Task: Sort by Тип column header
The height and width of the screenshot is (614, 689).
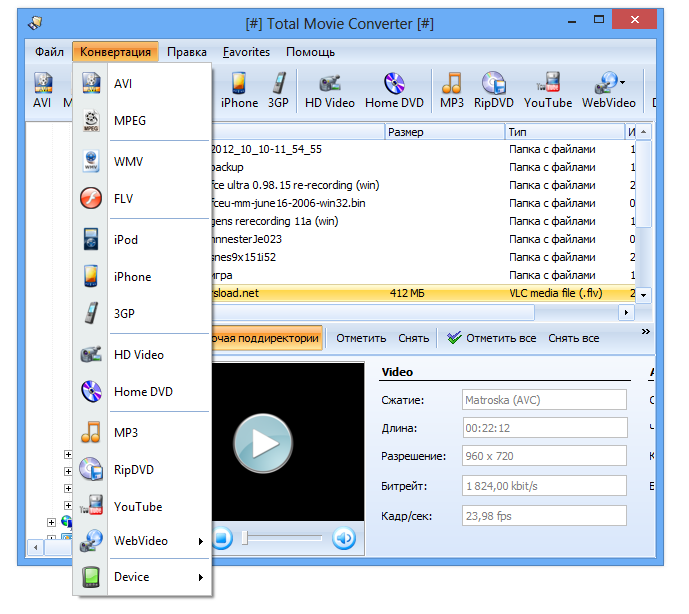Action: click(x=564, y=132)
